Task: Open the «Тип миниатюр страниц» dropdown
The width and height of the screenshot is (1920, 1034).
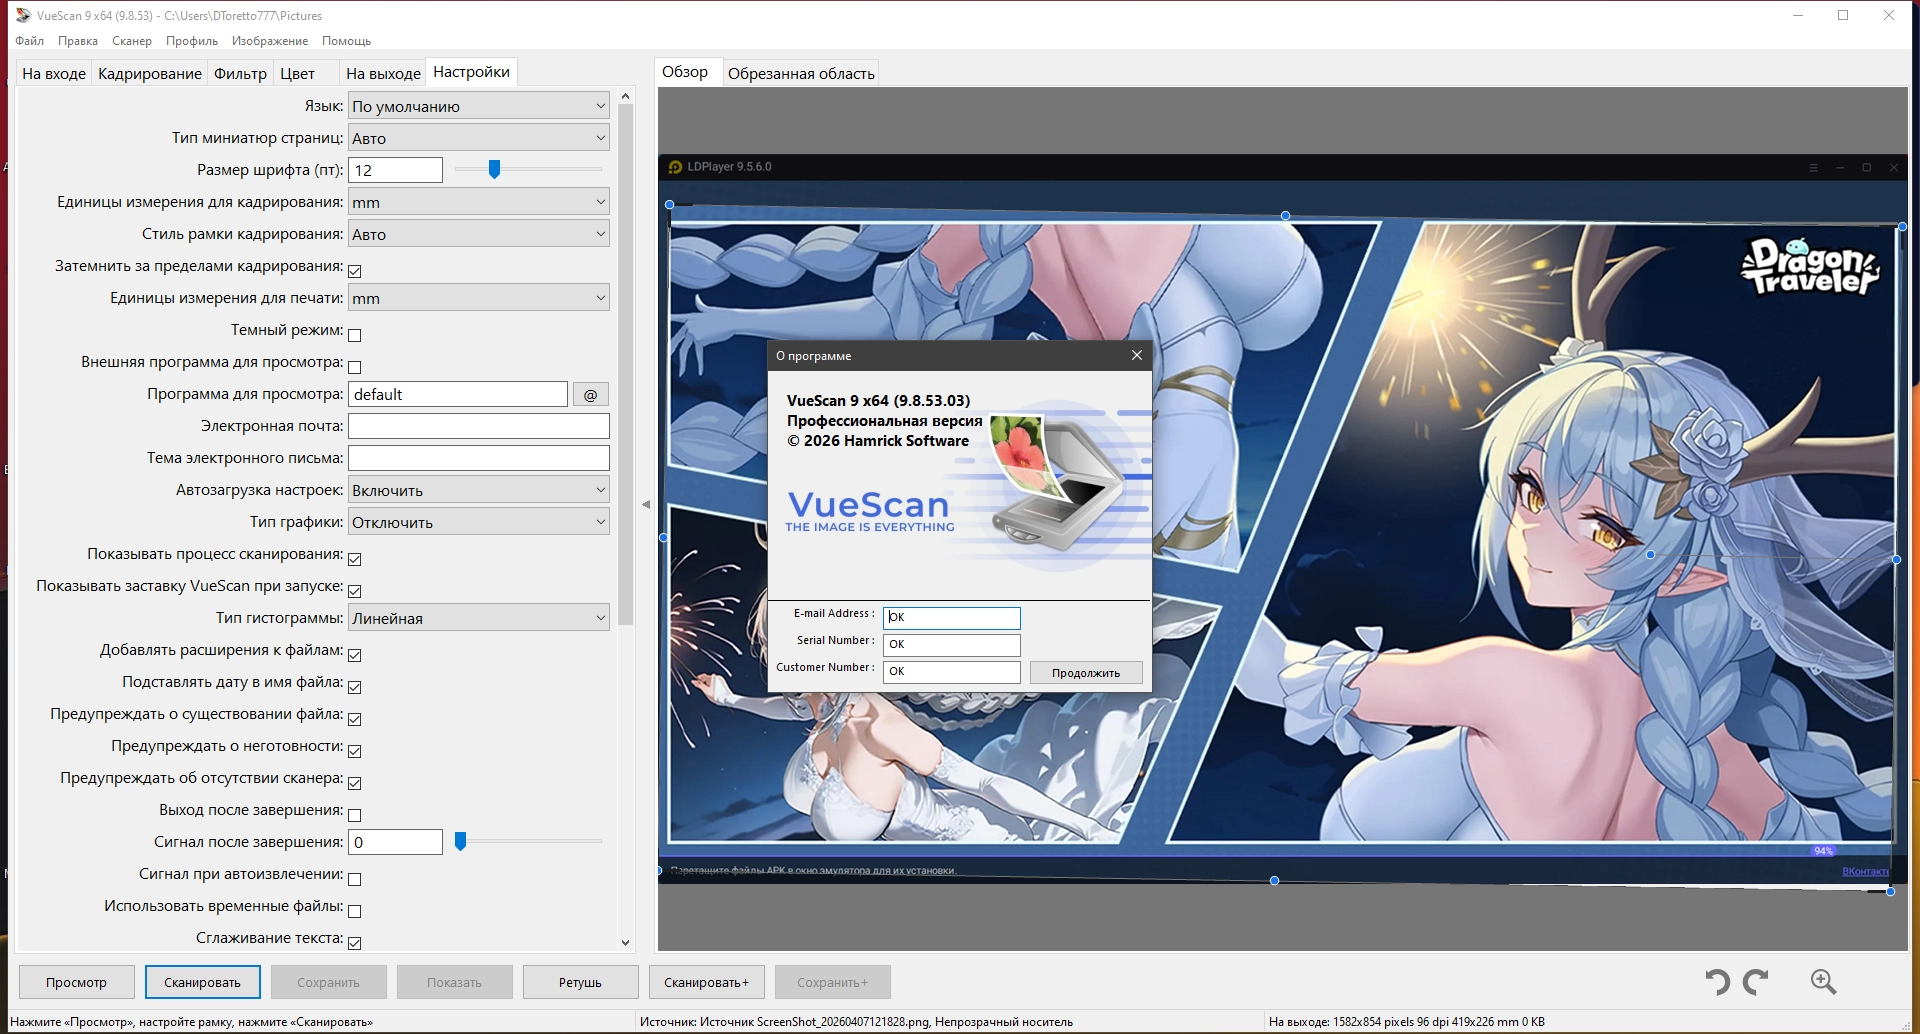Action: (479, 138)
